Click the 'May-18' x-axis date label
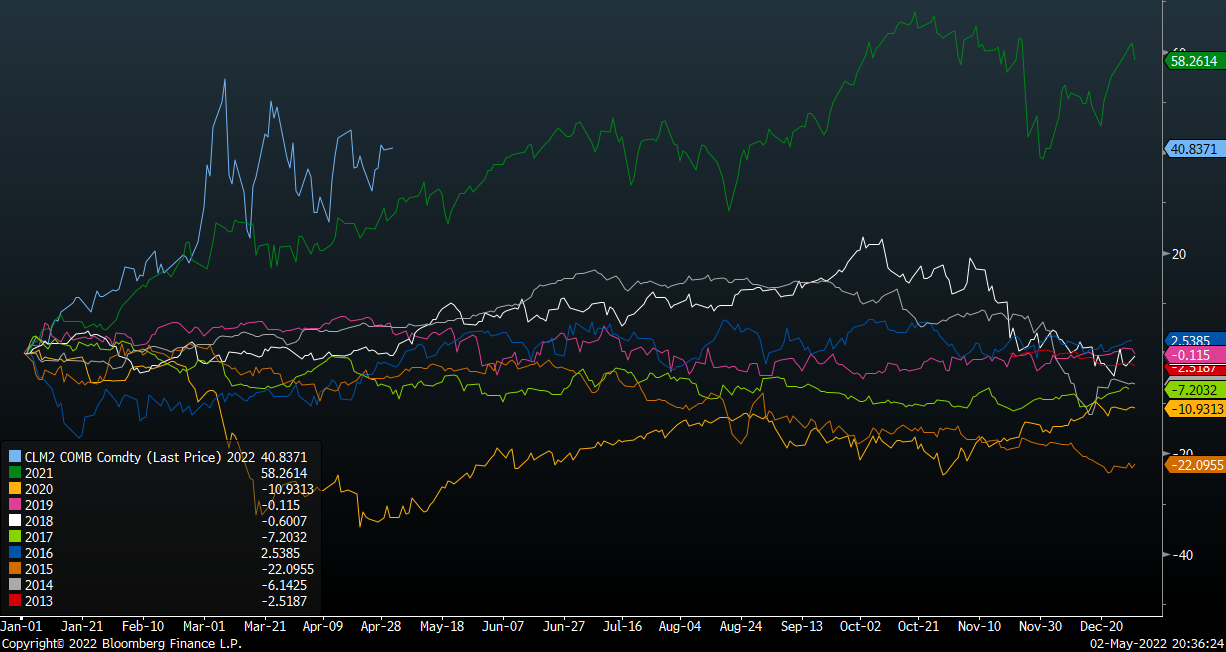The image size is (1226, 652). point(441,626)
